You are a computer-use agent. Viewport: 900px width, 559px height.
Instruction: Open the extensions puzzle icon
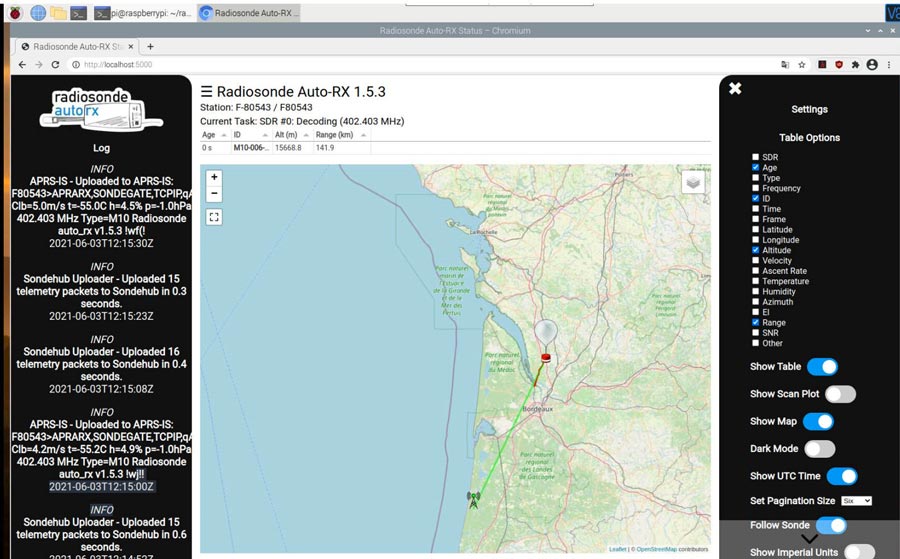click(855, 65)
